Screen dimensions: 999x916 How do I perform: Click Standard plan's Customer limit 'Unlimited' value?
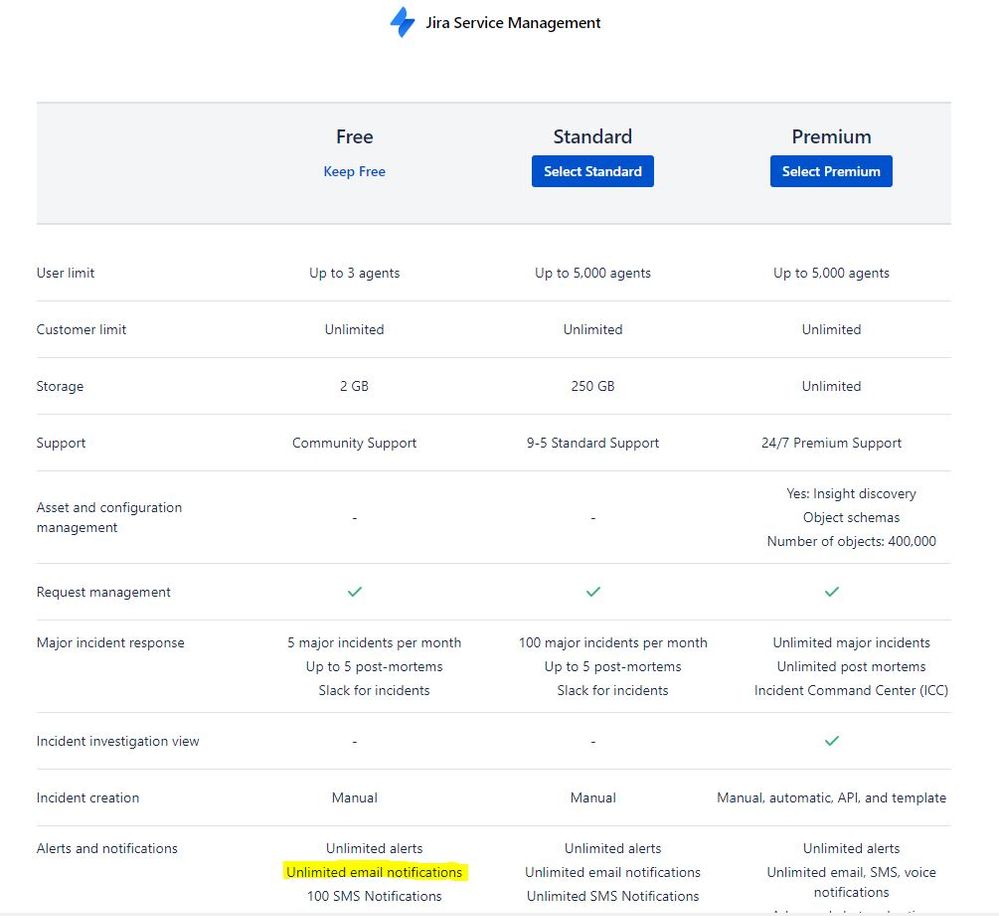[x=593, y=329]
